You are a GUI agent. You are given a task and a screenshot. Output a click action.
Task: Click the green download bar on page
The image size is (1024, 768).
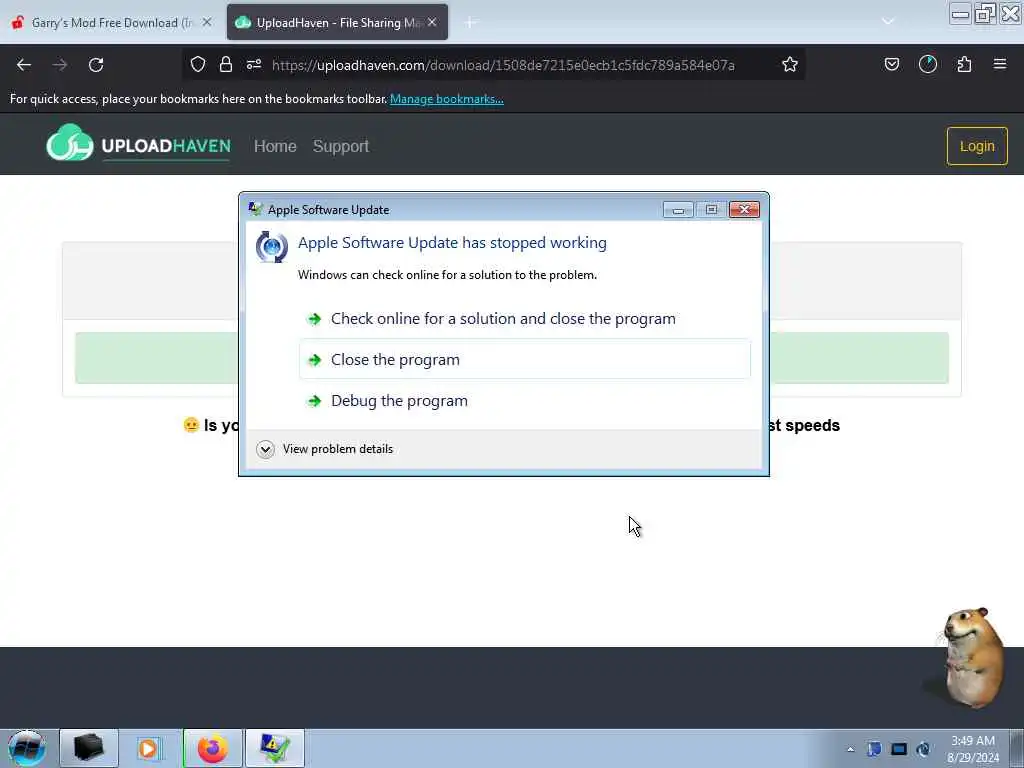coord(511,358)
